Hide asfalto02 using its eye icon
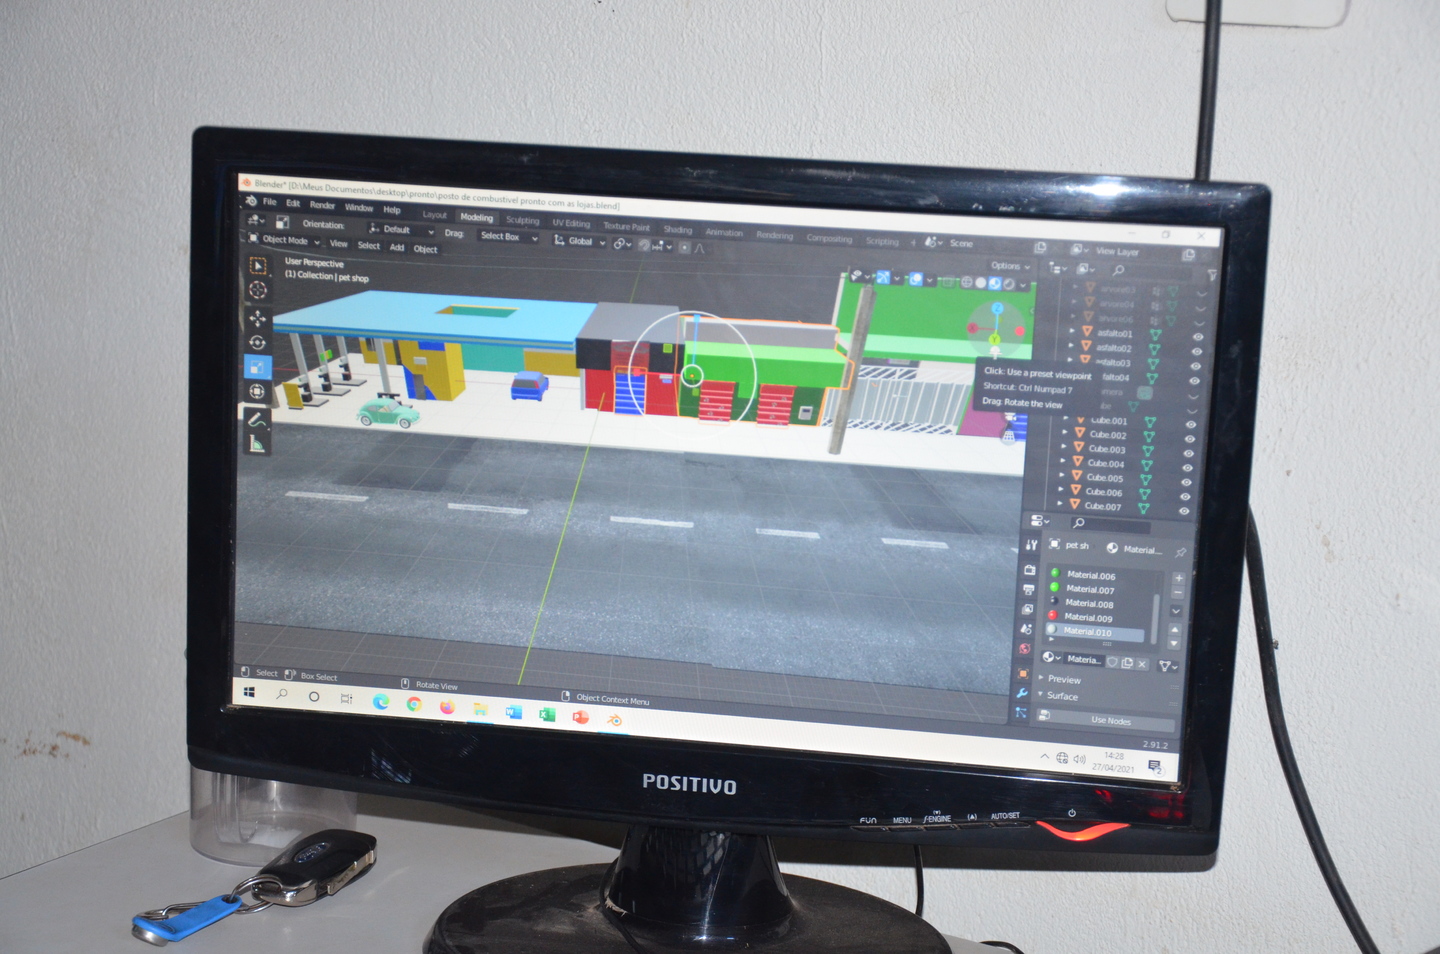 click(x=1197, y=351)
